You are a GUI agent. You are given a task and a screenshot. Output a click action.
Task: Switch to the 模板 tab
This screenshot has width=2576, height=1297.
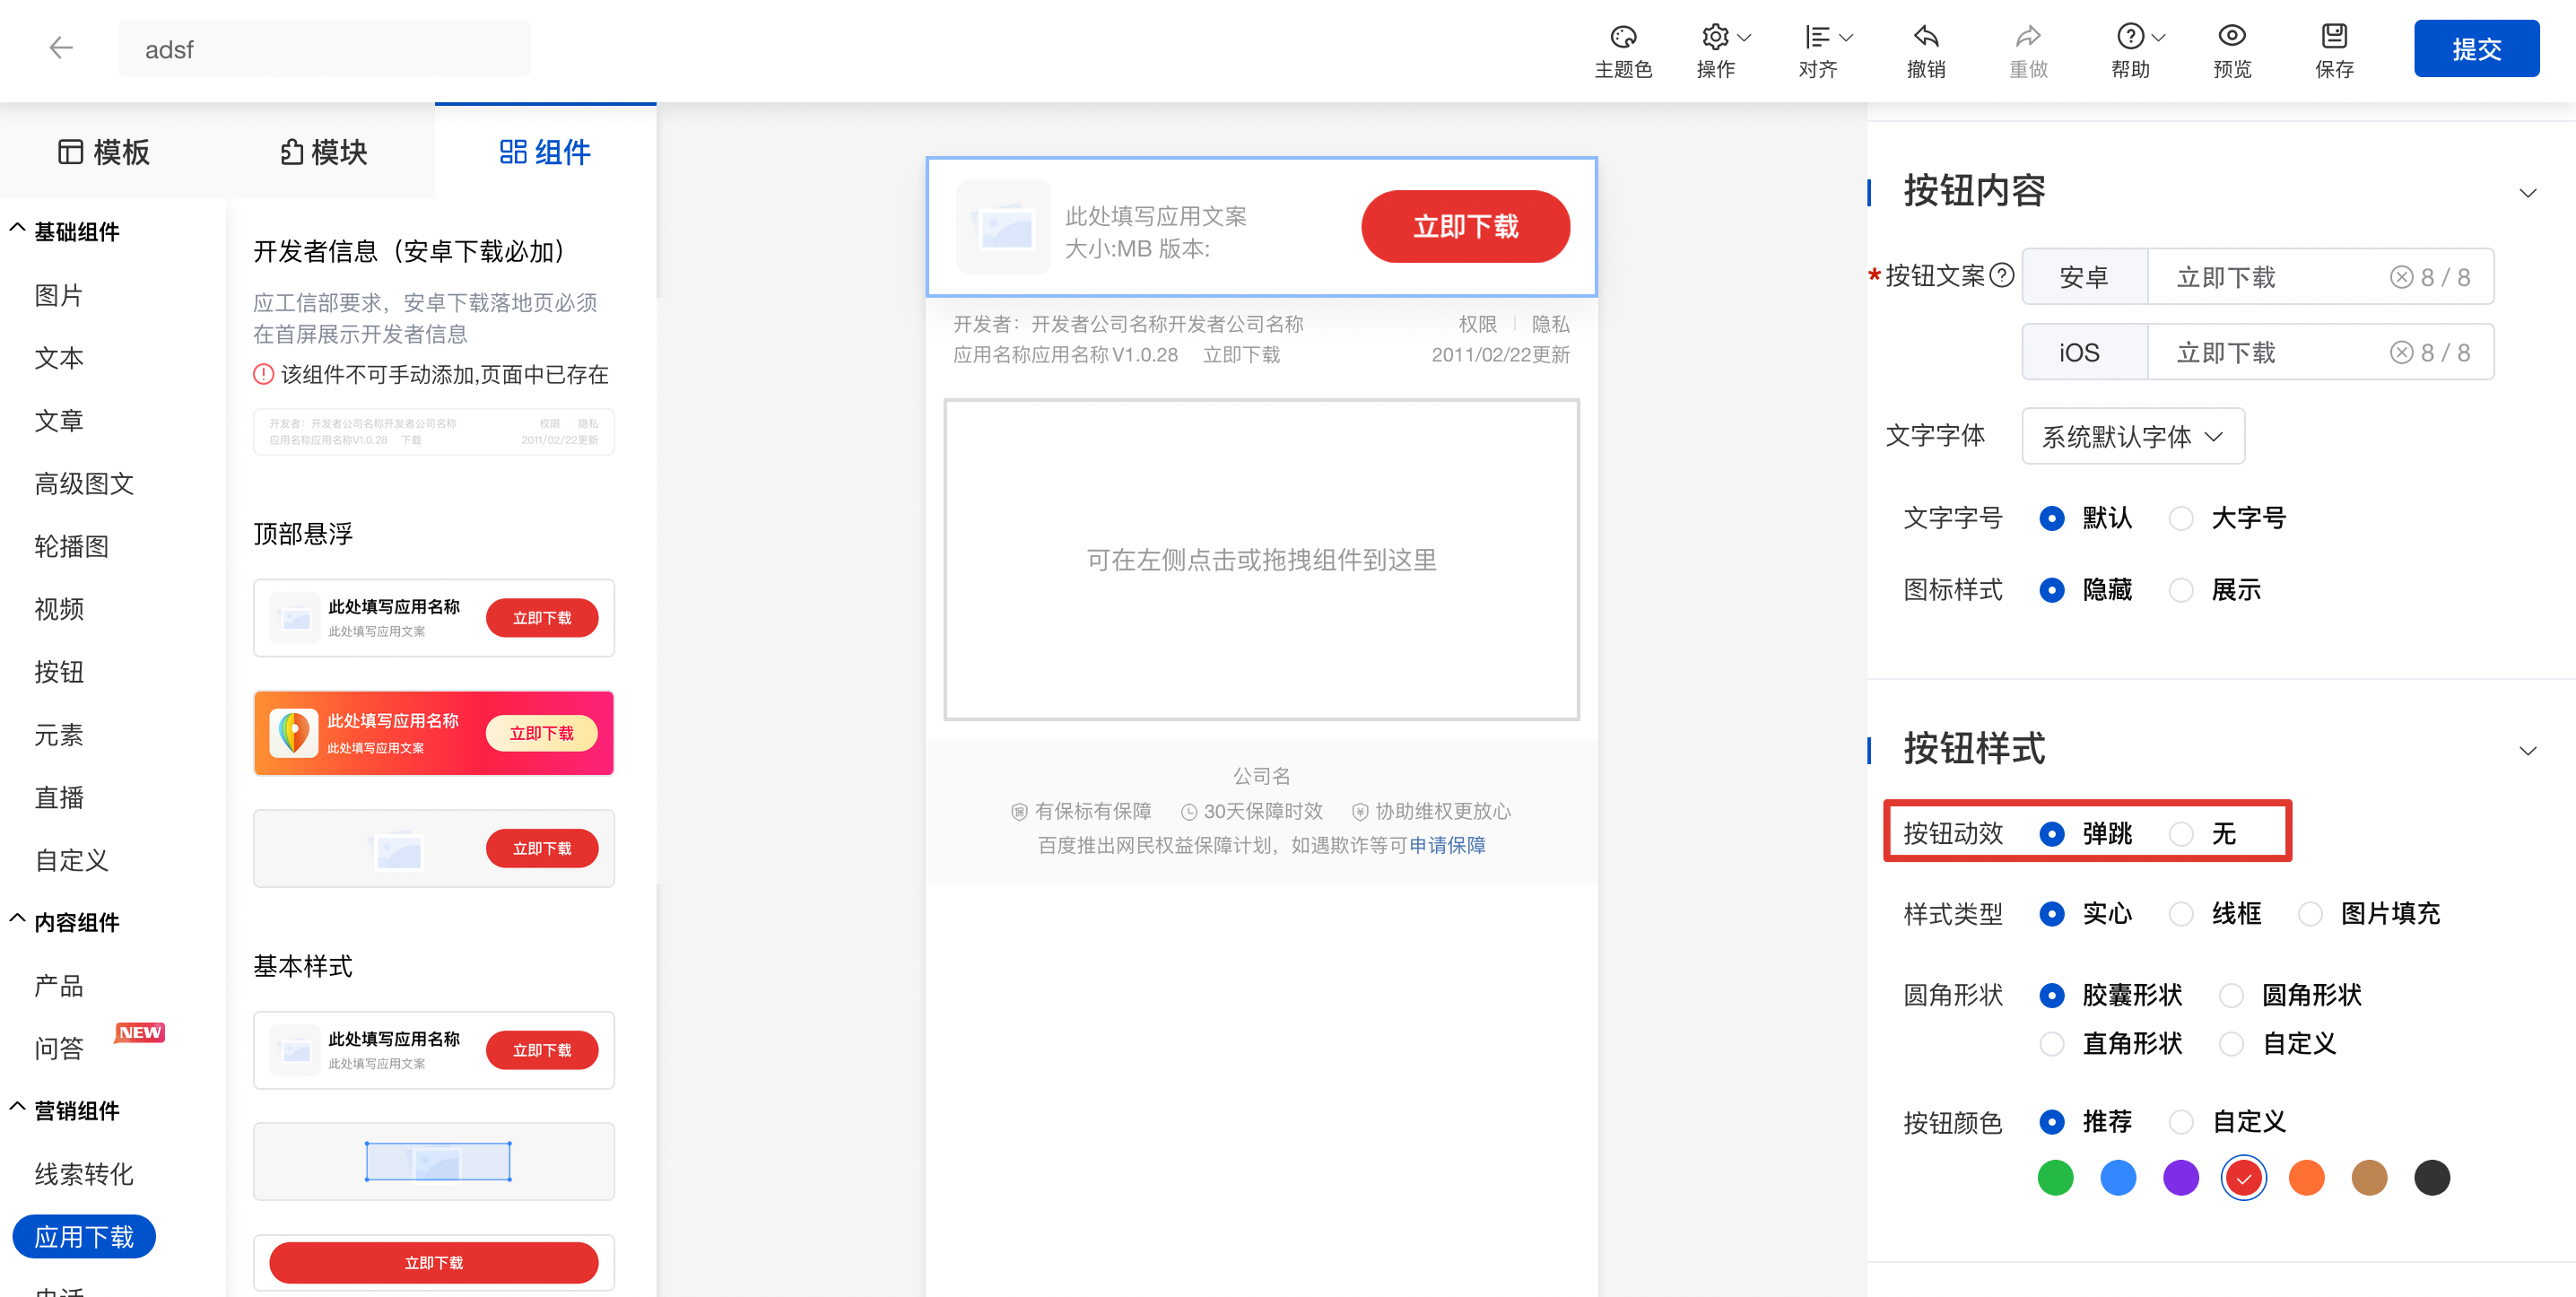(104, 153)
